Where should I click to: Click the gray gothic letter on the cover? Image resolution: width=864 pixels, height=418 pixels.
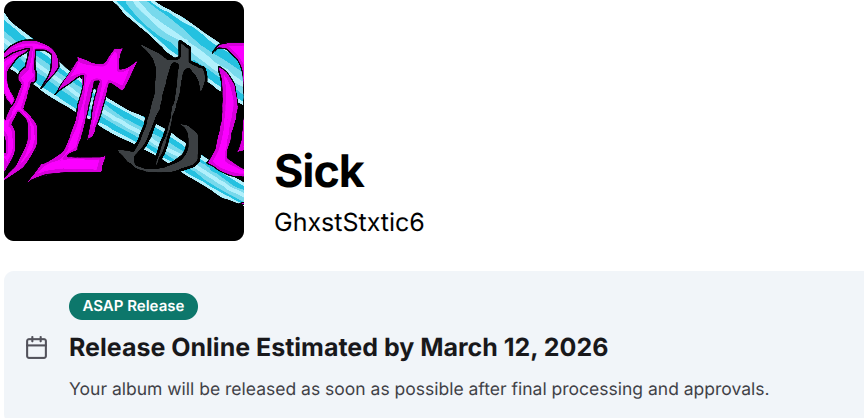(x=167, y=105)
